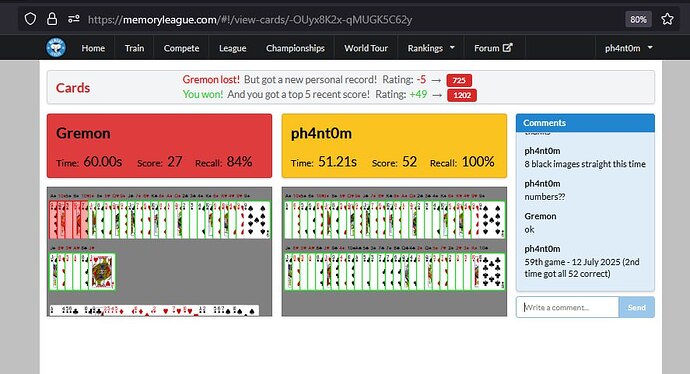
Task: Click the 'You won!' result text
Action: (203, 94)
